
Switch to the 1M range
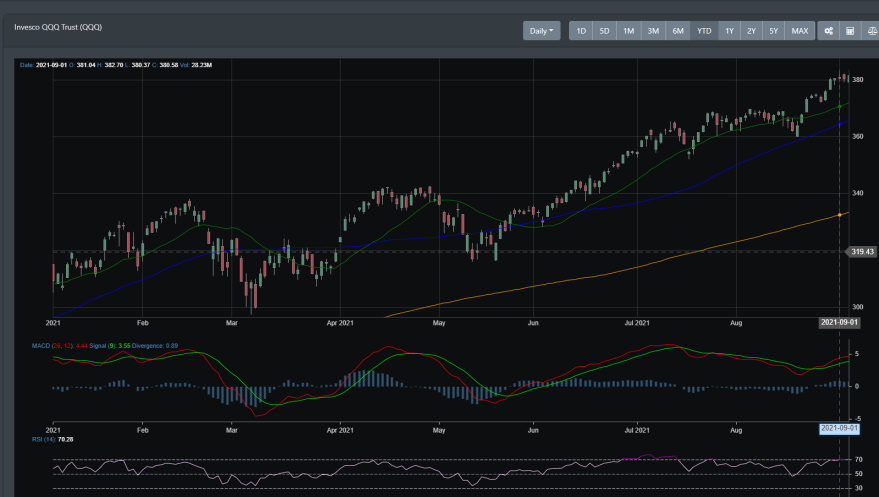point(628,31)
